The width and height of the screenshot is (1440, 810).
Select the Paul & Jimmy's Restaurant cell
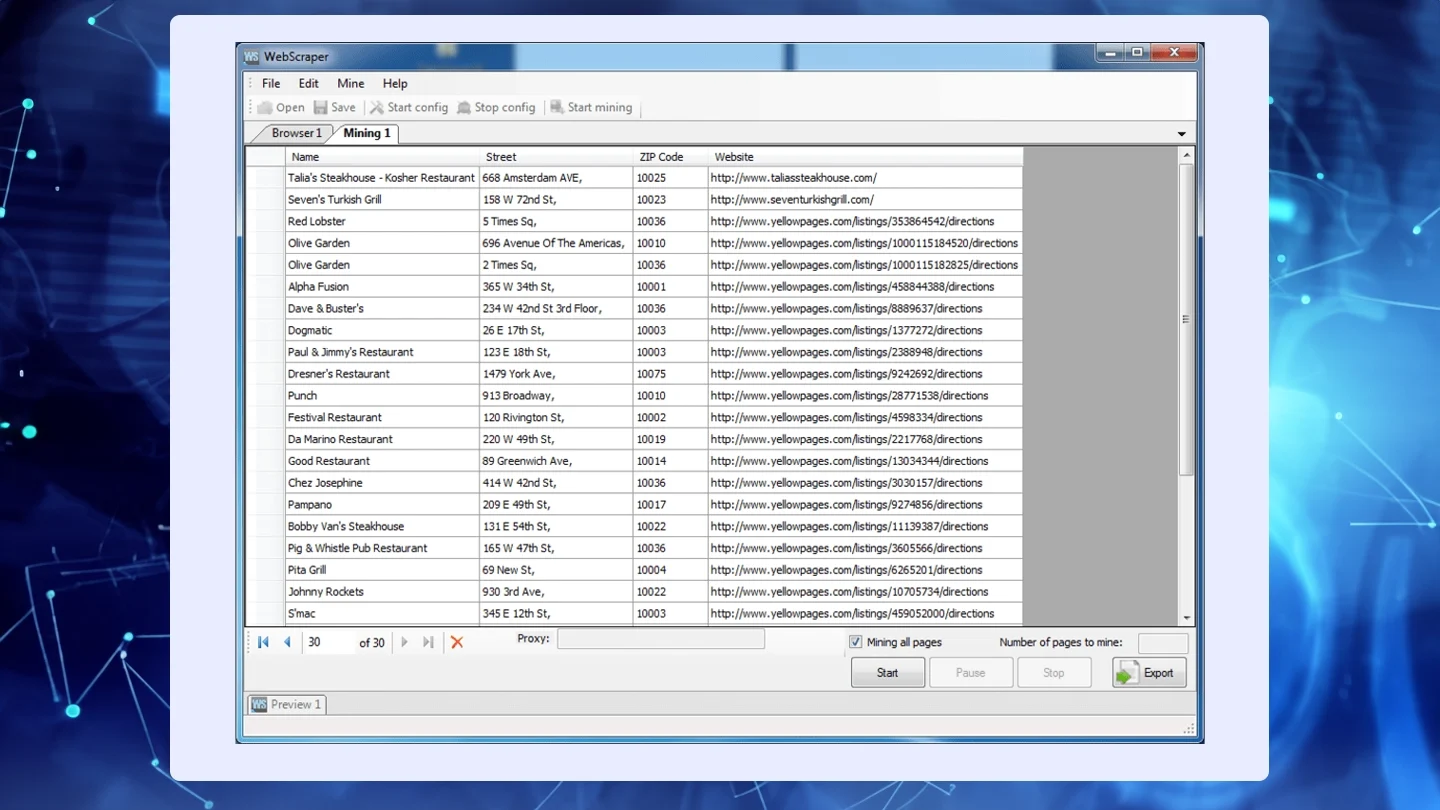pyautogui.click(x=382, y=352)
